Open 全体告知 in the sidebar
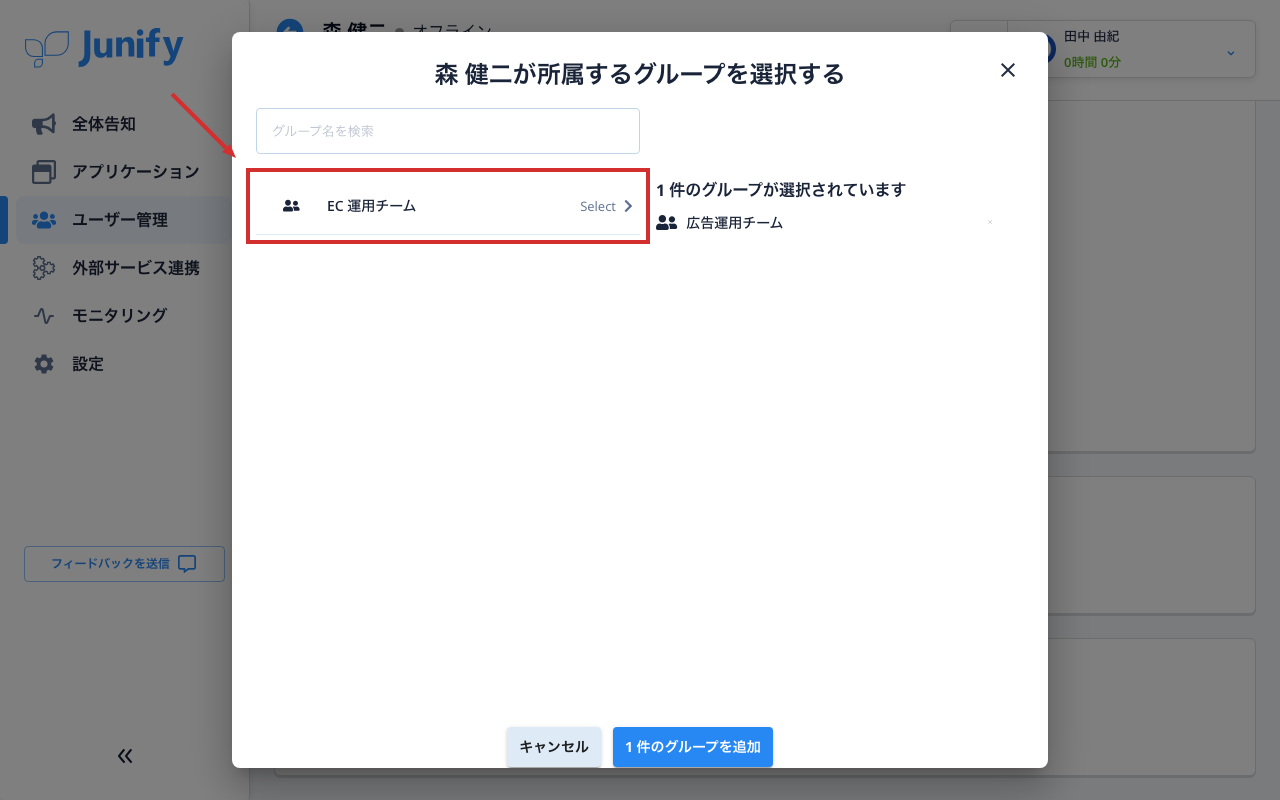1280x800 pixels. (104, 124)
